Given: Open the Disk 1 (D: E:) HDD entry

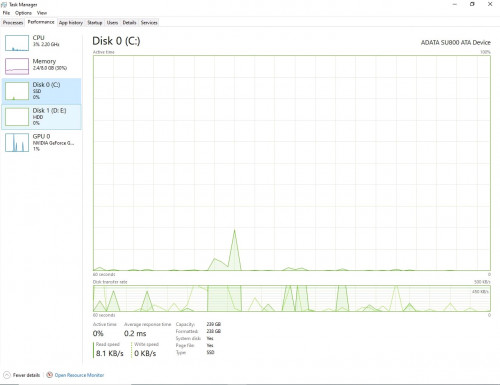Looking at the screenshot, I should pos(42,117).
